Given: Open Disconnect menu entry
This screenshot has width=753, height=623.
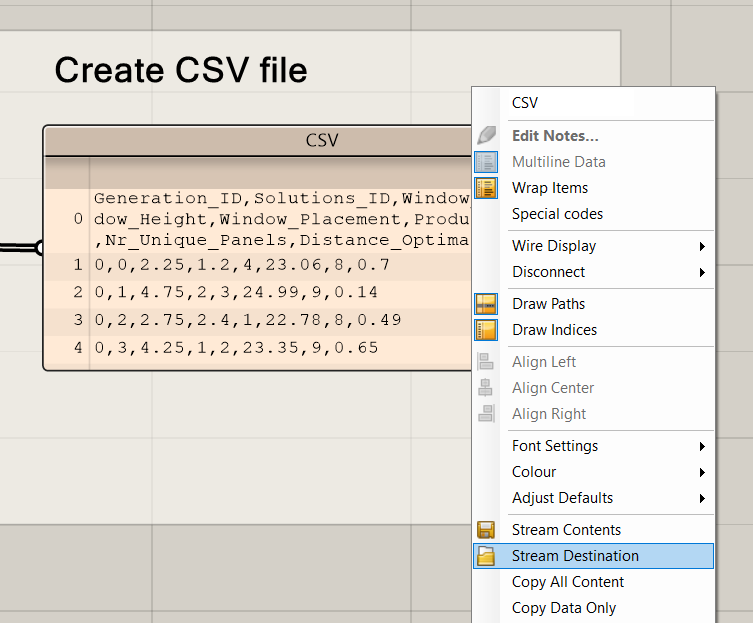Looking at the screenshot, I should [x=594, y=272].
